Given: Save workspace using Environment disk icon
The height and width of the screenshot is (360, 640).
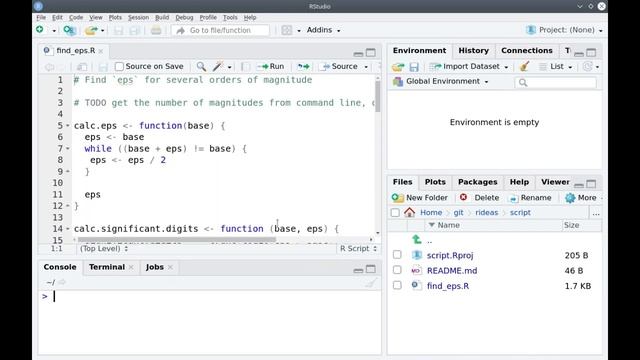Looking at the screenshot, I should pos(414,67).
